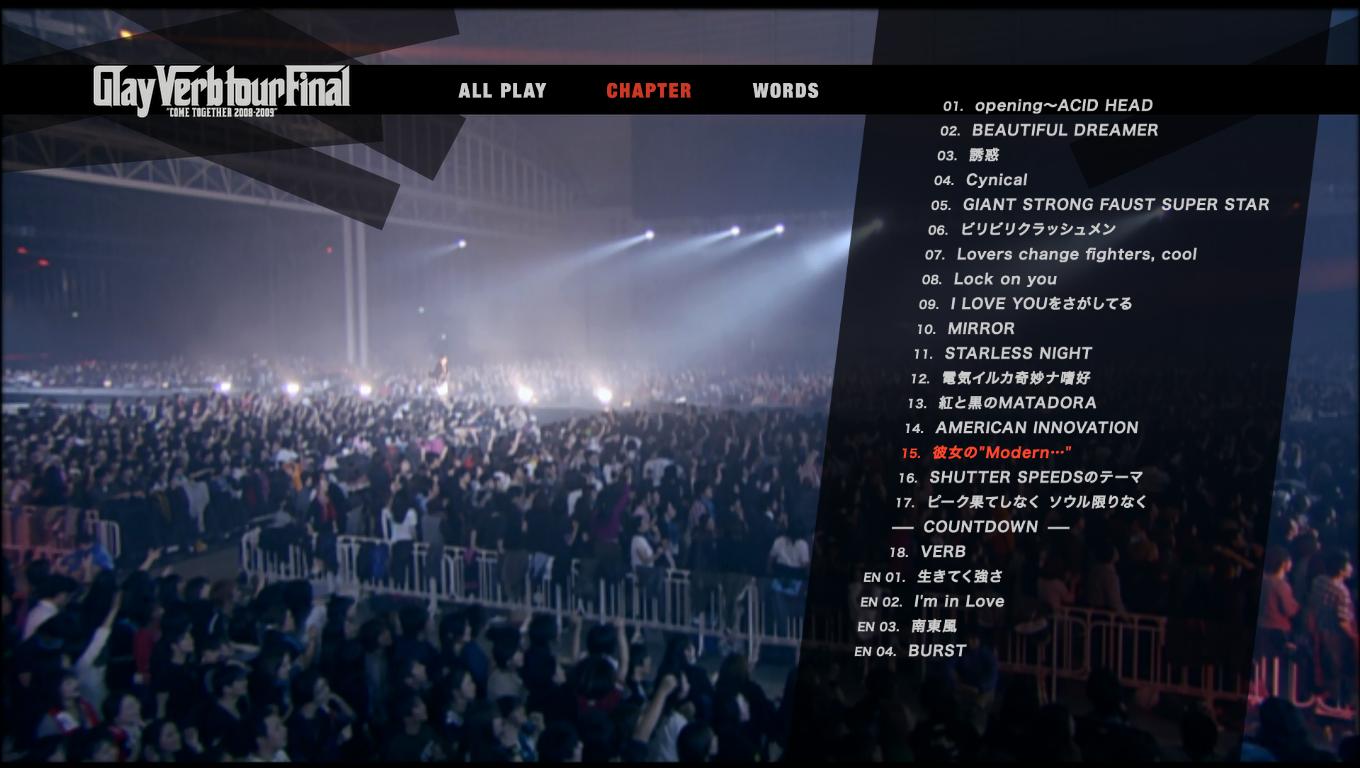Play chapter 01 opening～ACID HEAD

tap(1047, 106)
